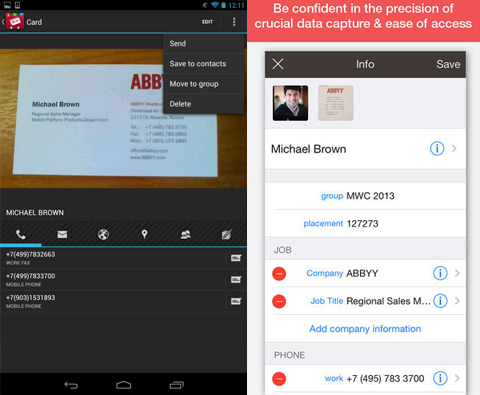Switch to the email envelope tab
Image resolution: width=480 pixels, height=395 pixels.
point(62,235)
